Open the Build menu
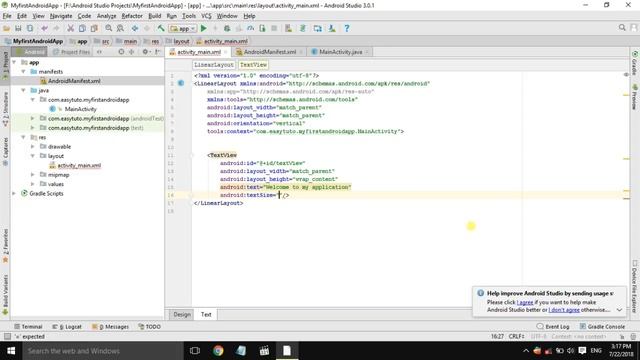 point(154,16)
